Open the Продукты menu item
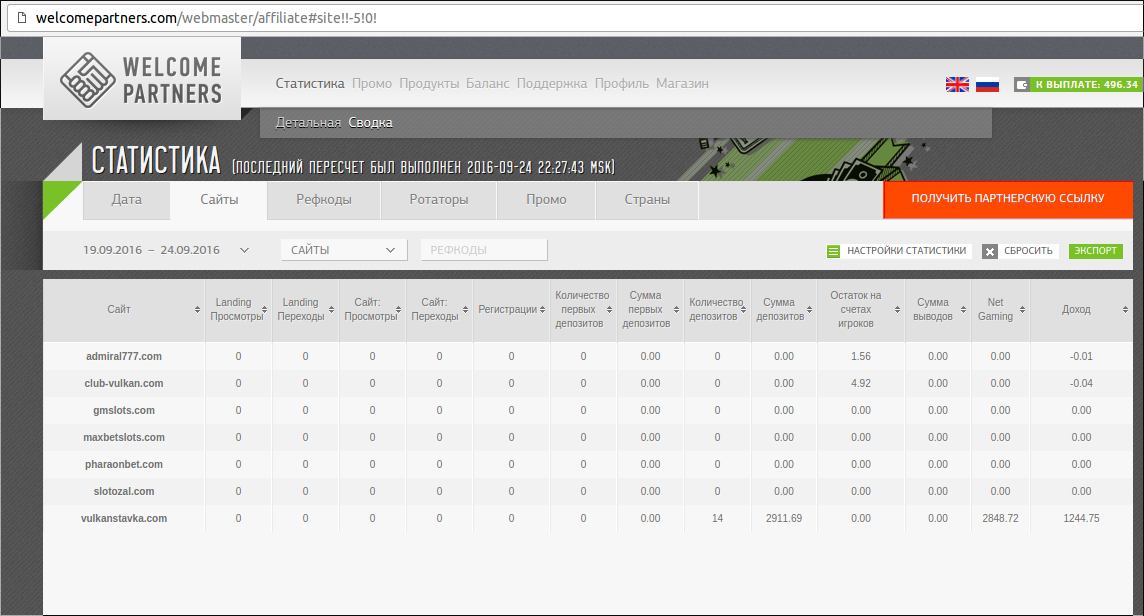The width and height of the screenshot is (1144, 616). [x=429, y=83]
